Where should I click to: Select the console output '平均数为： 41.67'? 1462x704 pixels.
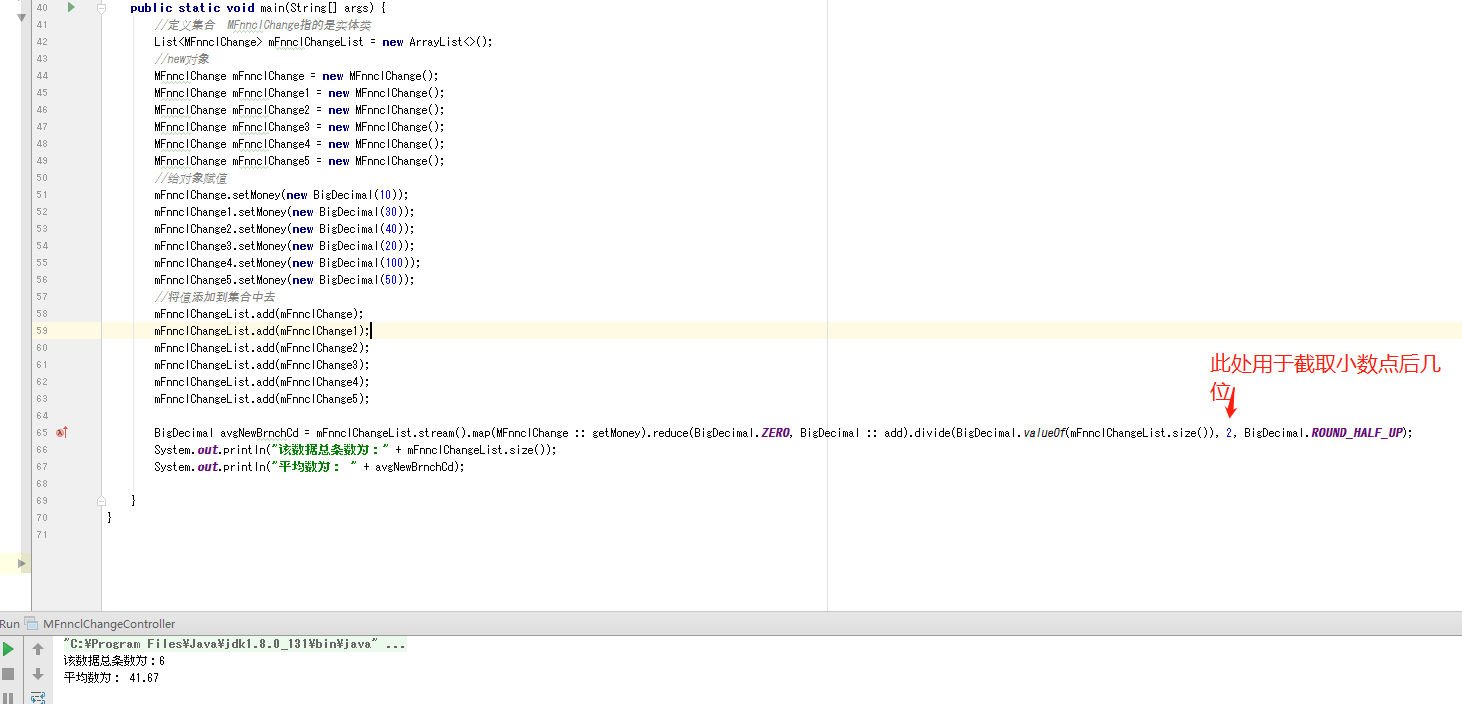111,678
